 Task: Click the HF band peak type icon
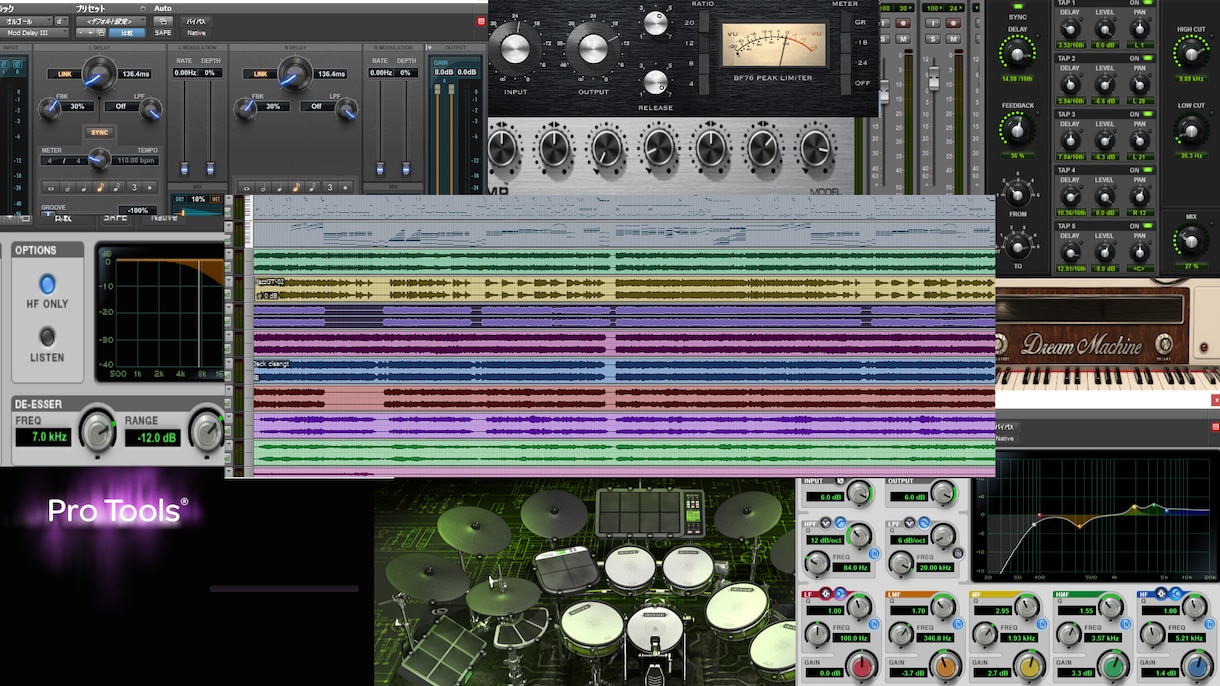[1160, 594]
